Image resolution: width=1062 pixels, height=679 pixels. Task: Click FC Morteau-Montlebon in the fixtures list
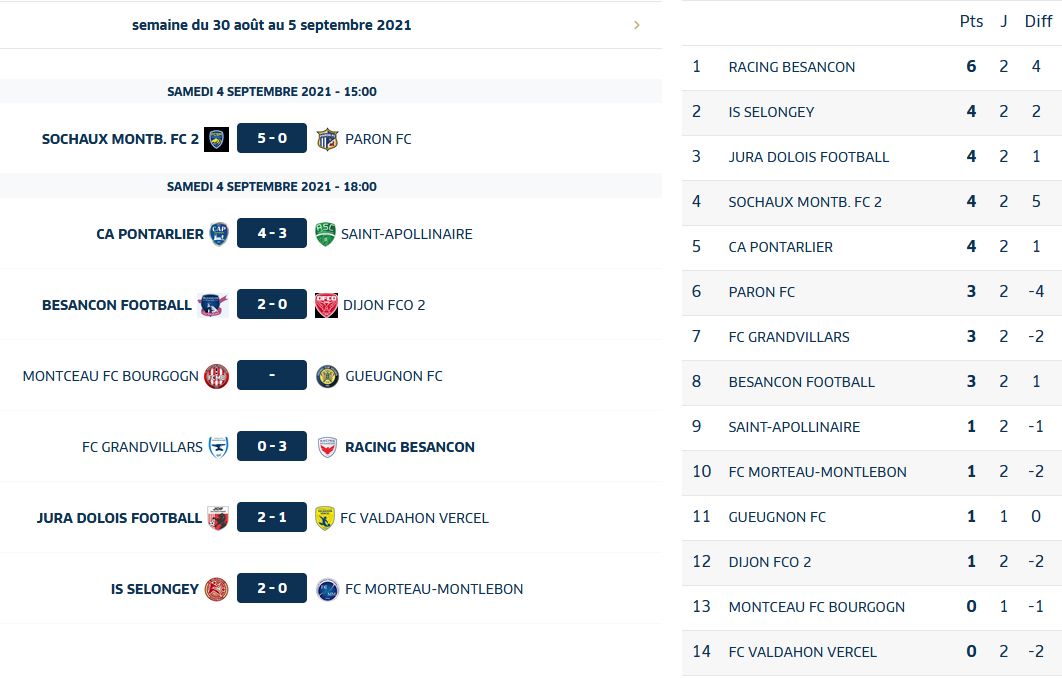[434, 589]
